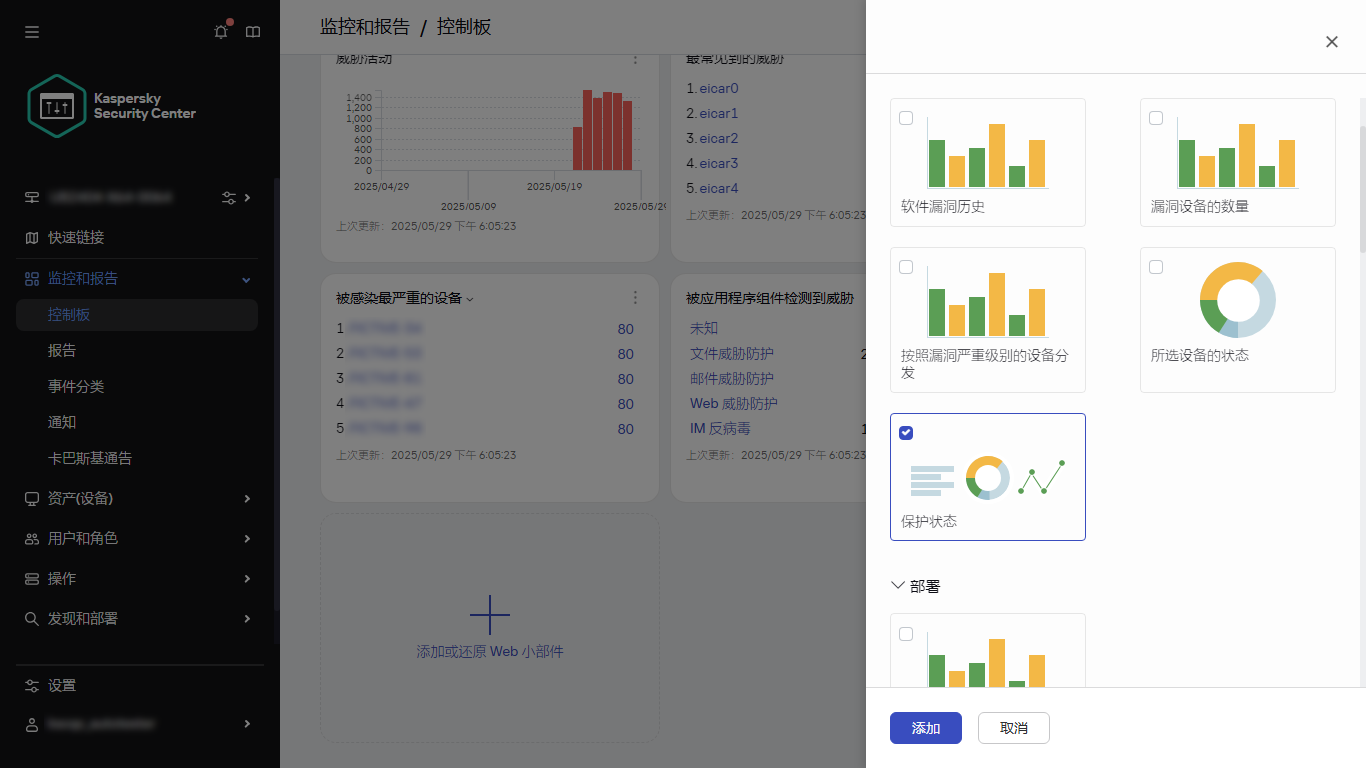Image resolution: width=1366 pixels, height=768 pixels.
Task: Collapse the 监控和报告 sidebar section
Action: [245, 279]
